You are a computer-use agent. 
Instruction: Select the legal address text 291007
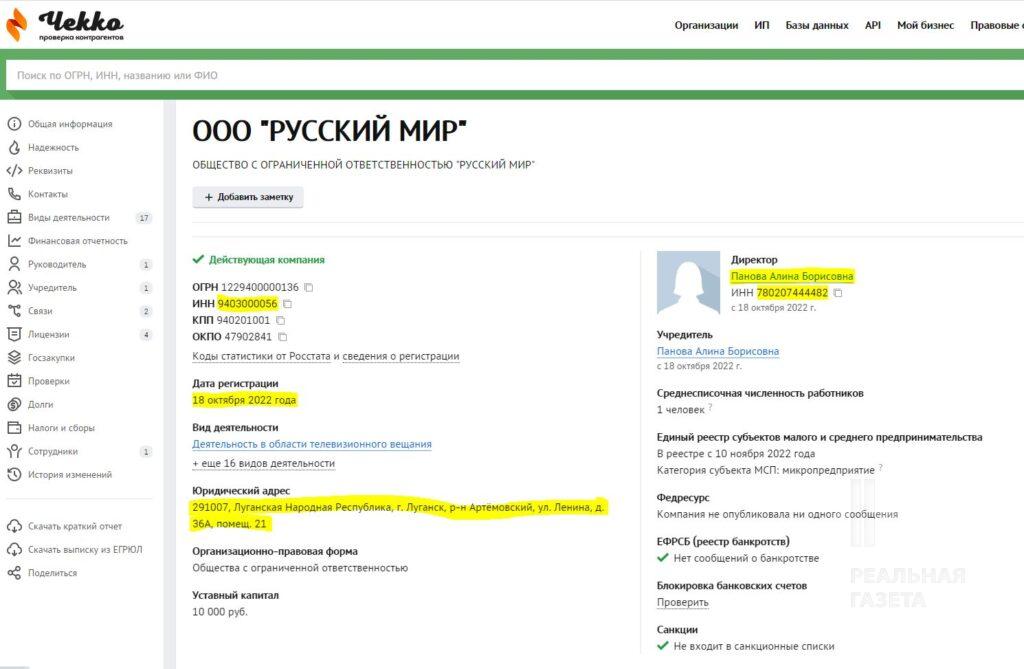pos(398,515)
